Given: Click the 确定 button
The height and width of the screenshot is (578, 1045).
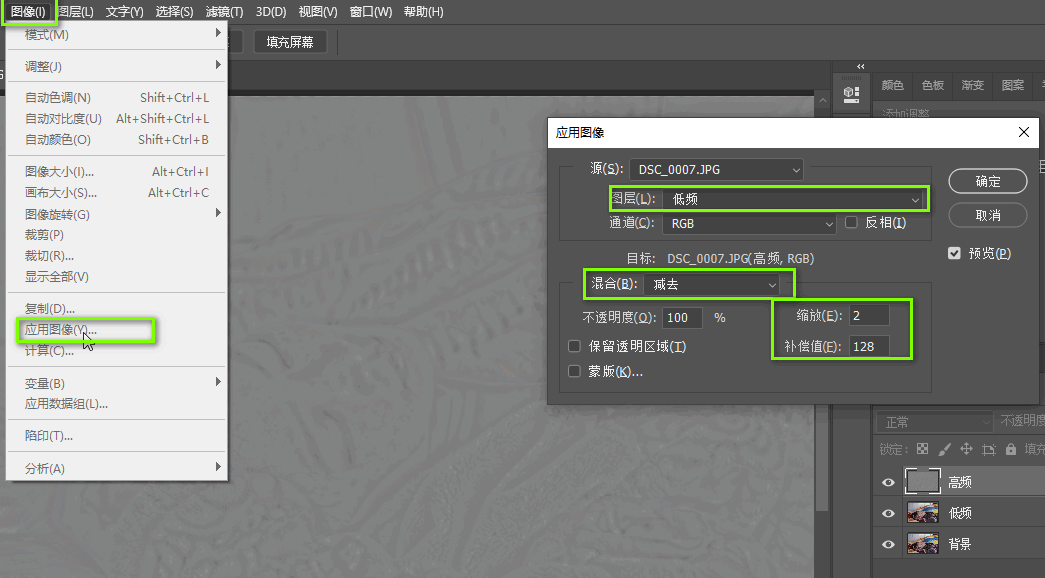Looking at the screenshot, I should point(988,181).
